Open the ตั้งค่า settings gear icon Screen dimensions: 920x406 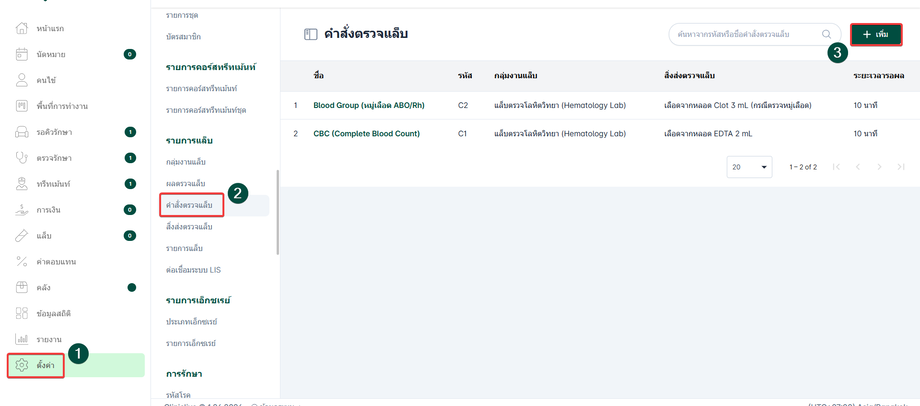(x=22, y=365)
